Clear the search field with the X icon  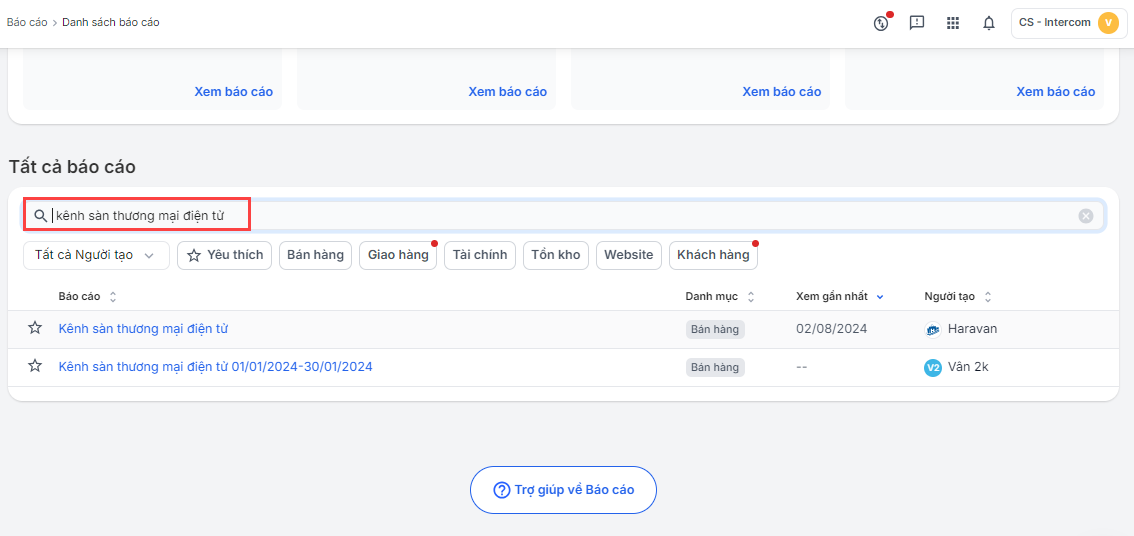(x=1086, y=216)
